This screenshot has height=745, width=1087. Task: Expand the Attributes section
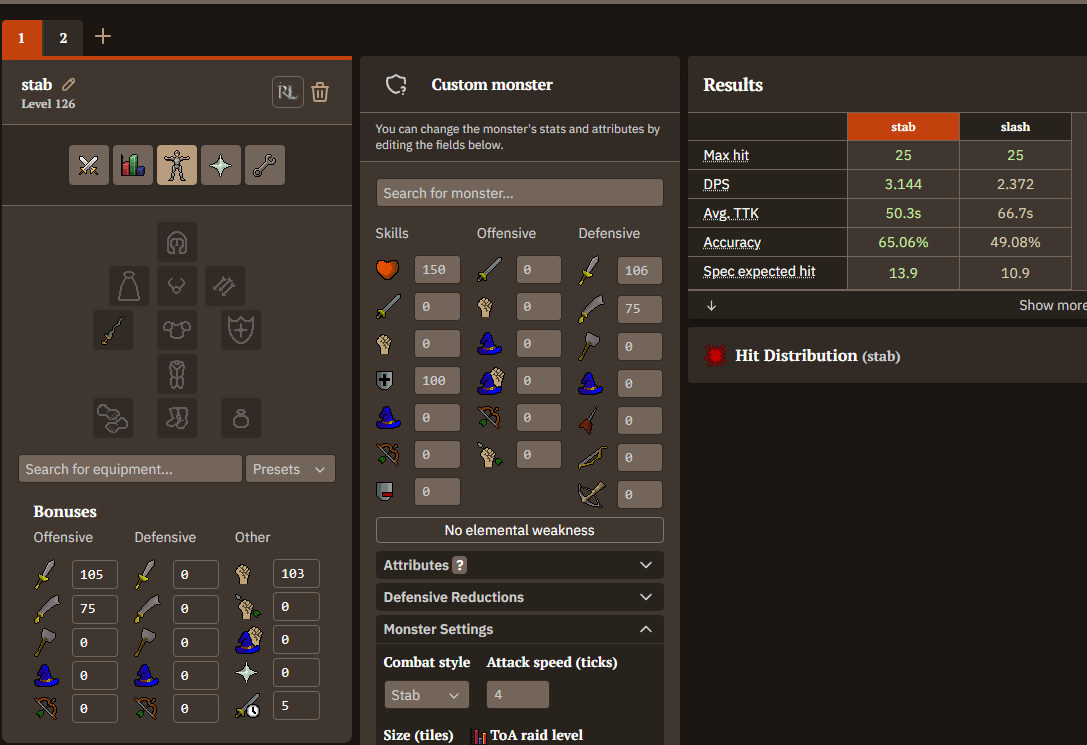pos(519,565)
